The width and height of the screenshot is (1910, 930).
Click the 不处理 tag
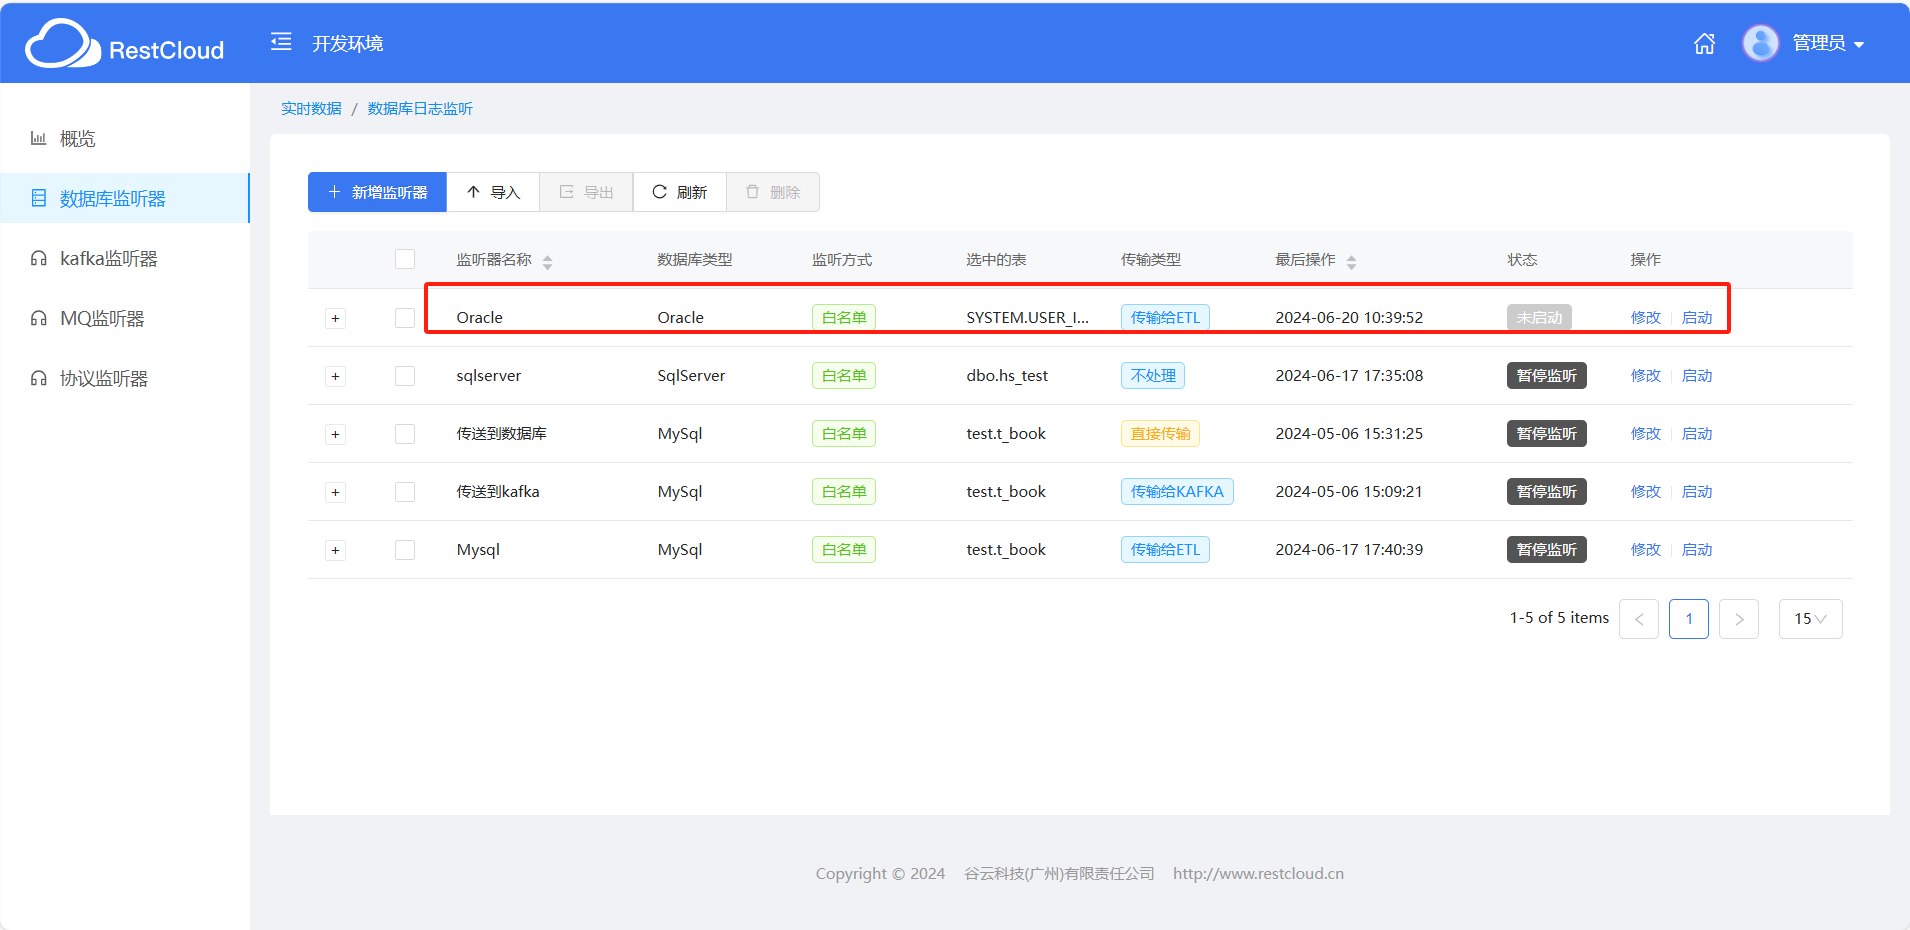1153,375
